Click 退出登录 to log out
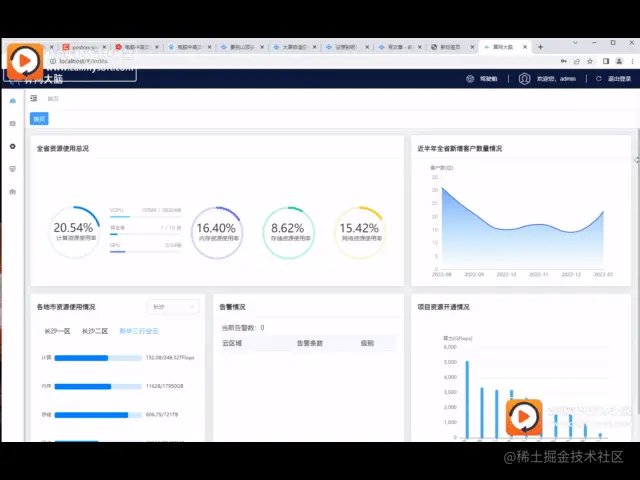Image resolution: width=640 pixels, height=480 pixels. (x=619, y=79)
